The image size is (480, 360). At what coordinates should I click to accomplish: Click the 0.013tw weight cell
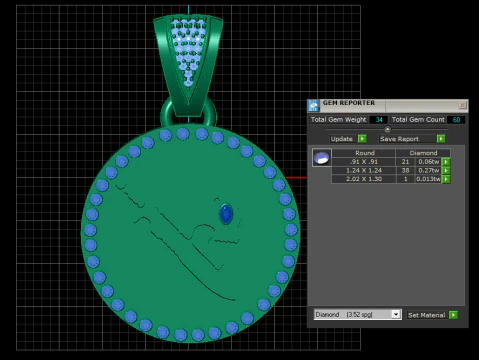click(x=428, y=179)
